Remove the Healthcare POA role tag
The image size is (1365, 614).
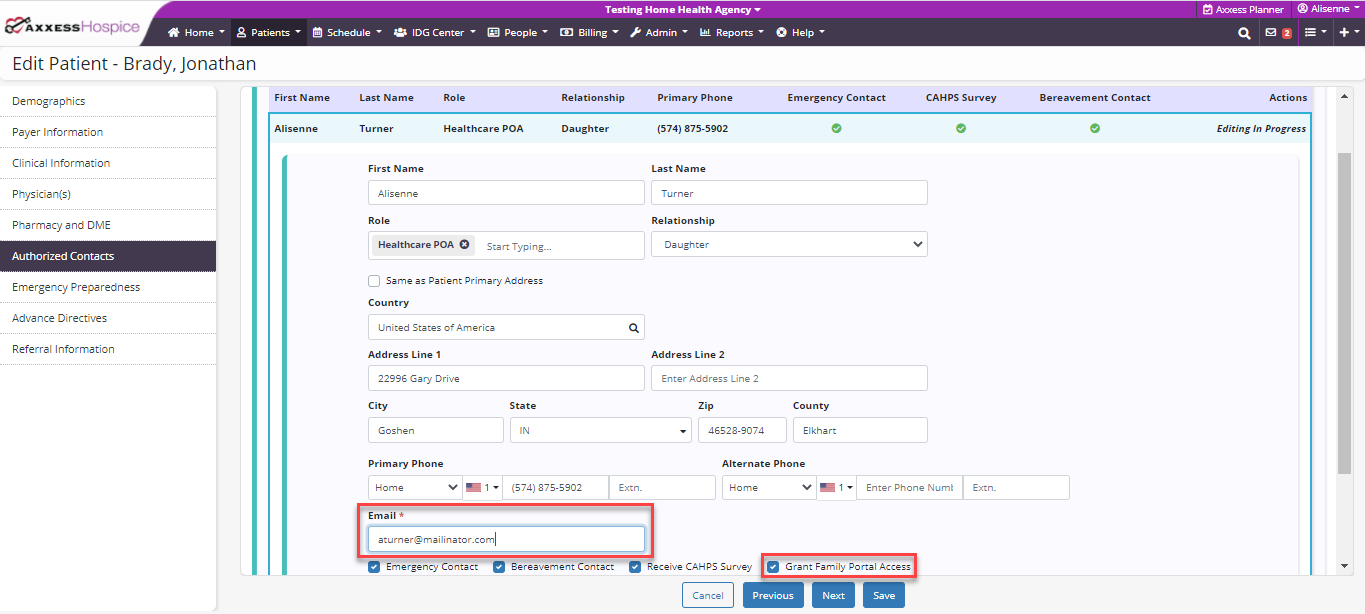pyautogui.click(x=464, y=245)
